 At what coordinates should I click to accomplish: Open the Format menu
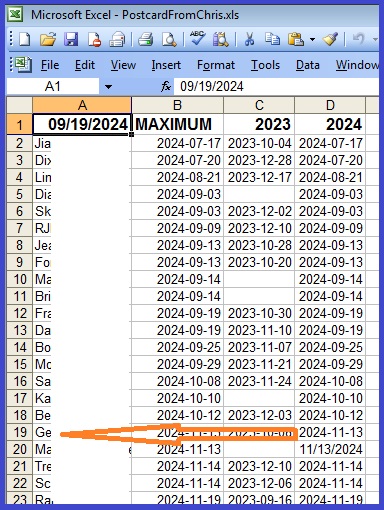216,65
